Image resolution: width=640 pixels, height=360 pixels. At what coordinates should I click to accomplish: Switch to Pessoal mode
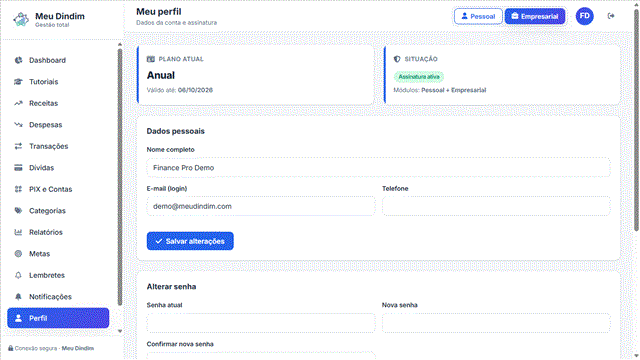coord(478,16)
